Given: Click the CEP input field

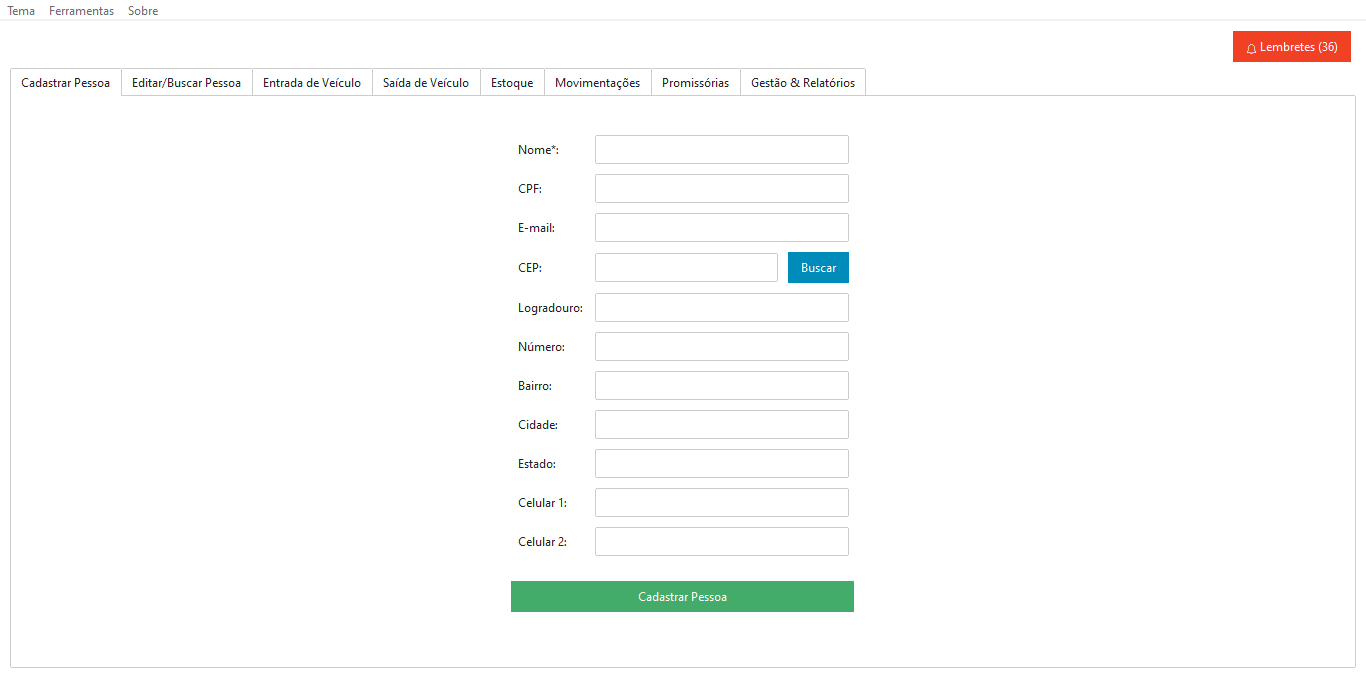Looking at the screenshot, I should [686, 268].
